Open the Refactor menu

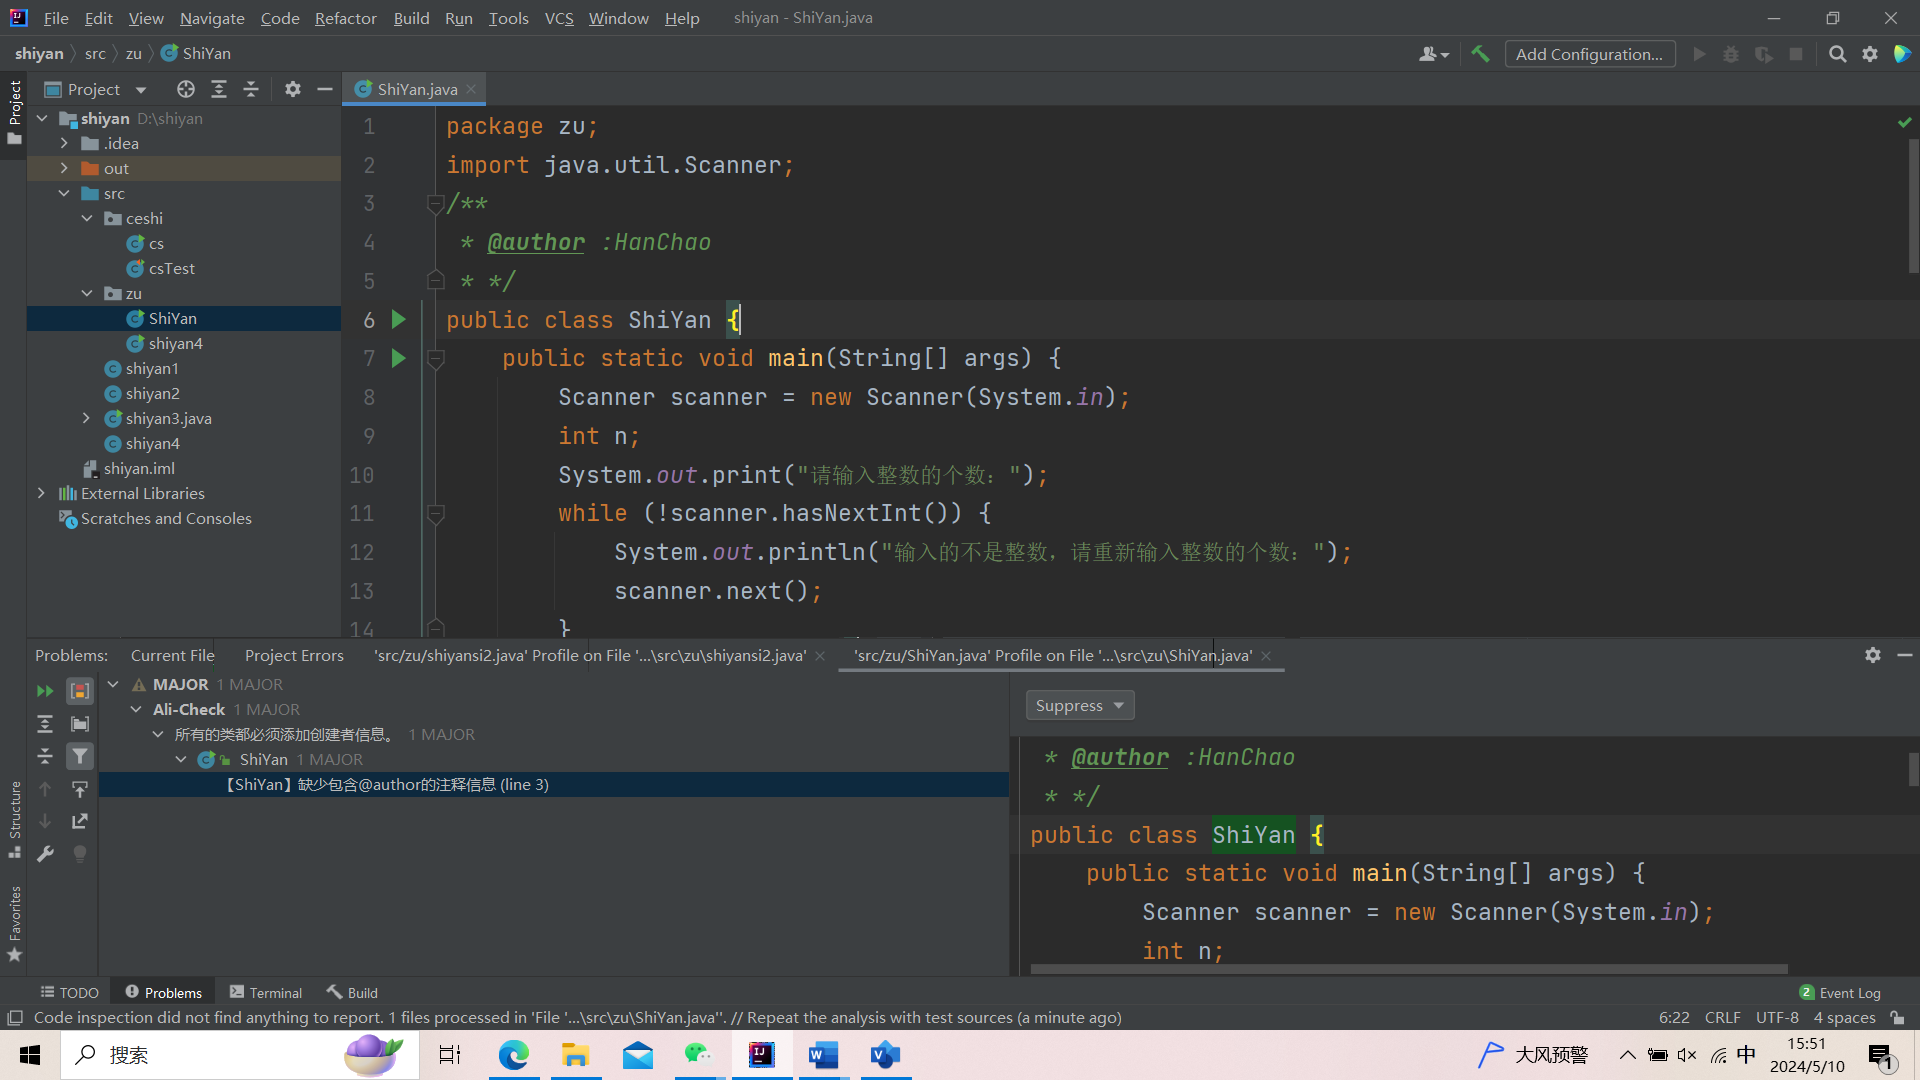[345, 18]
